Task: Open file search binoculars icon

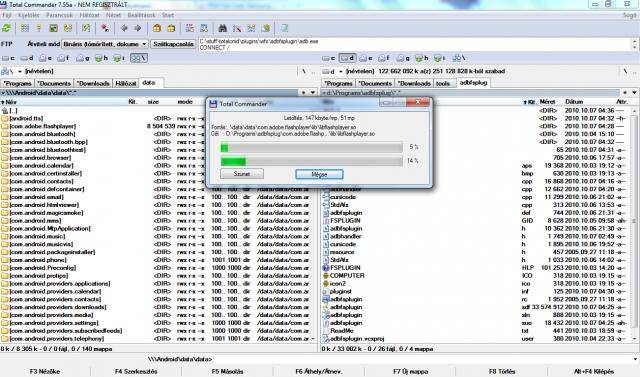Action: click(x=222, y=28)
